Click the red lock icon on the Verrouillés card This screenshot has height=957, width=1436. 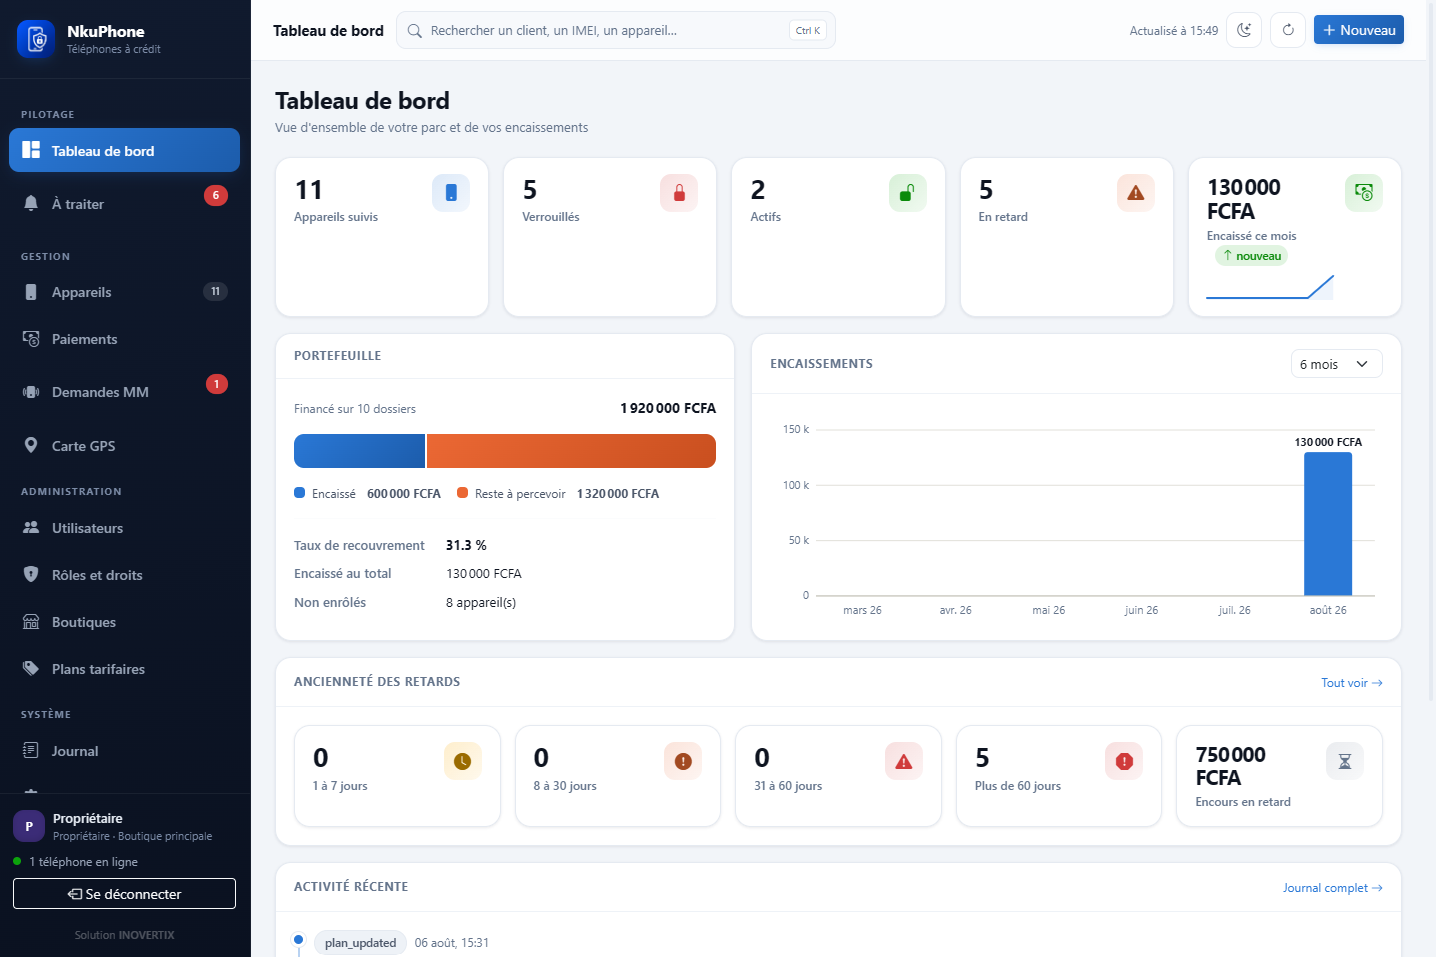[x=679, y=193]
